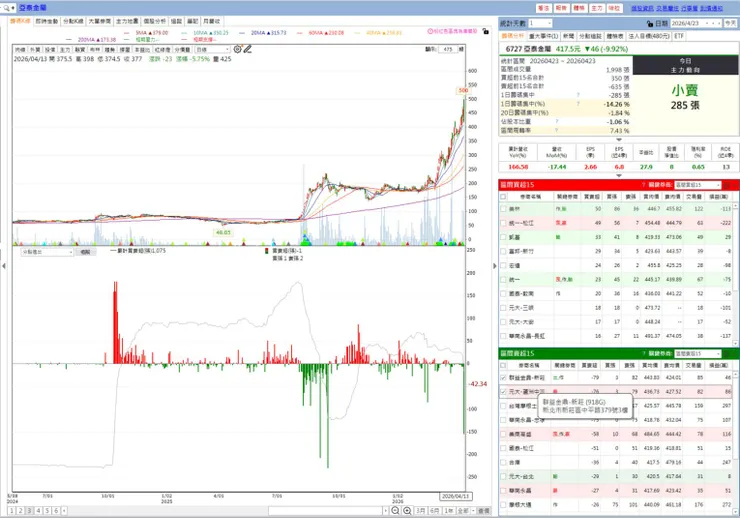Screen dimensions: 740x518
Task: Click the pink circle info icon above chart
Action: click(x=430, y=31)
